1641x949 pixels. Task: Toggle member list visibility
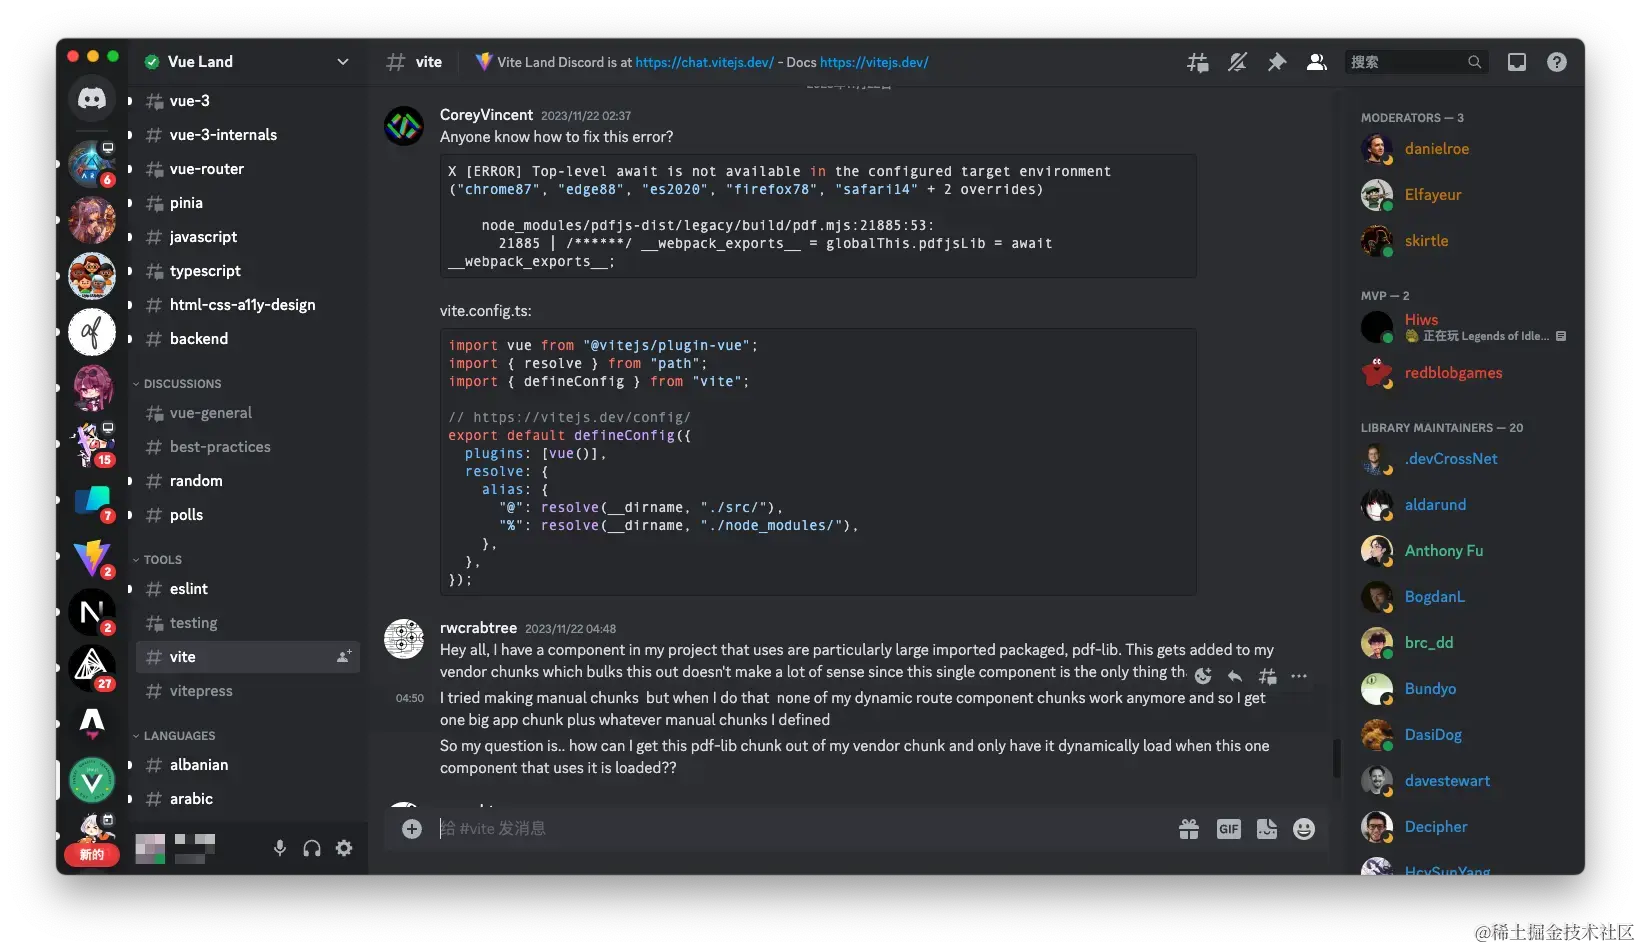[1317, 62]
